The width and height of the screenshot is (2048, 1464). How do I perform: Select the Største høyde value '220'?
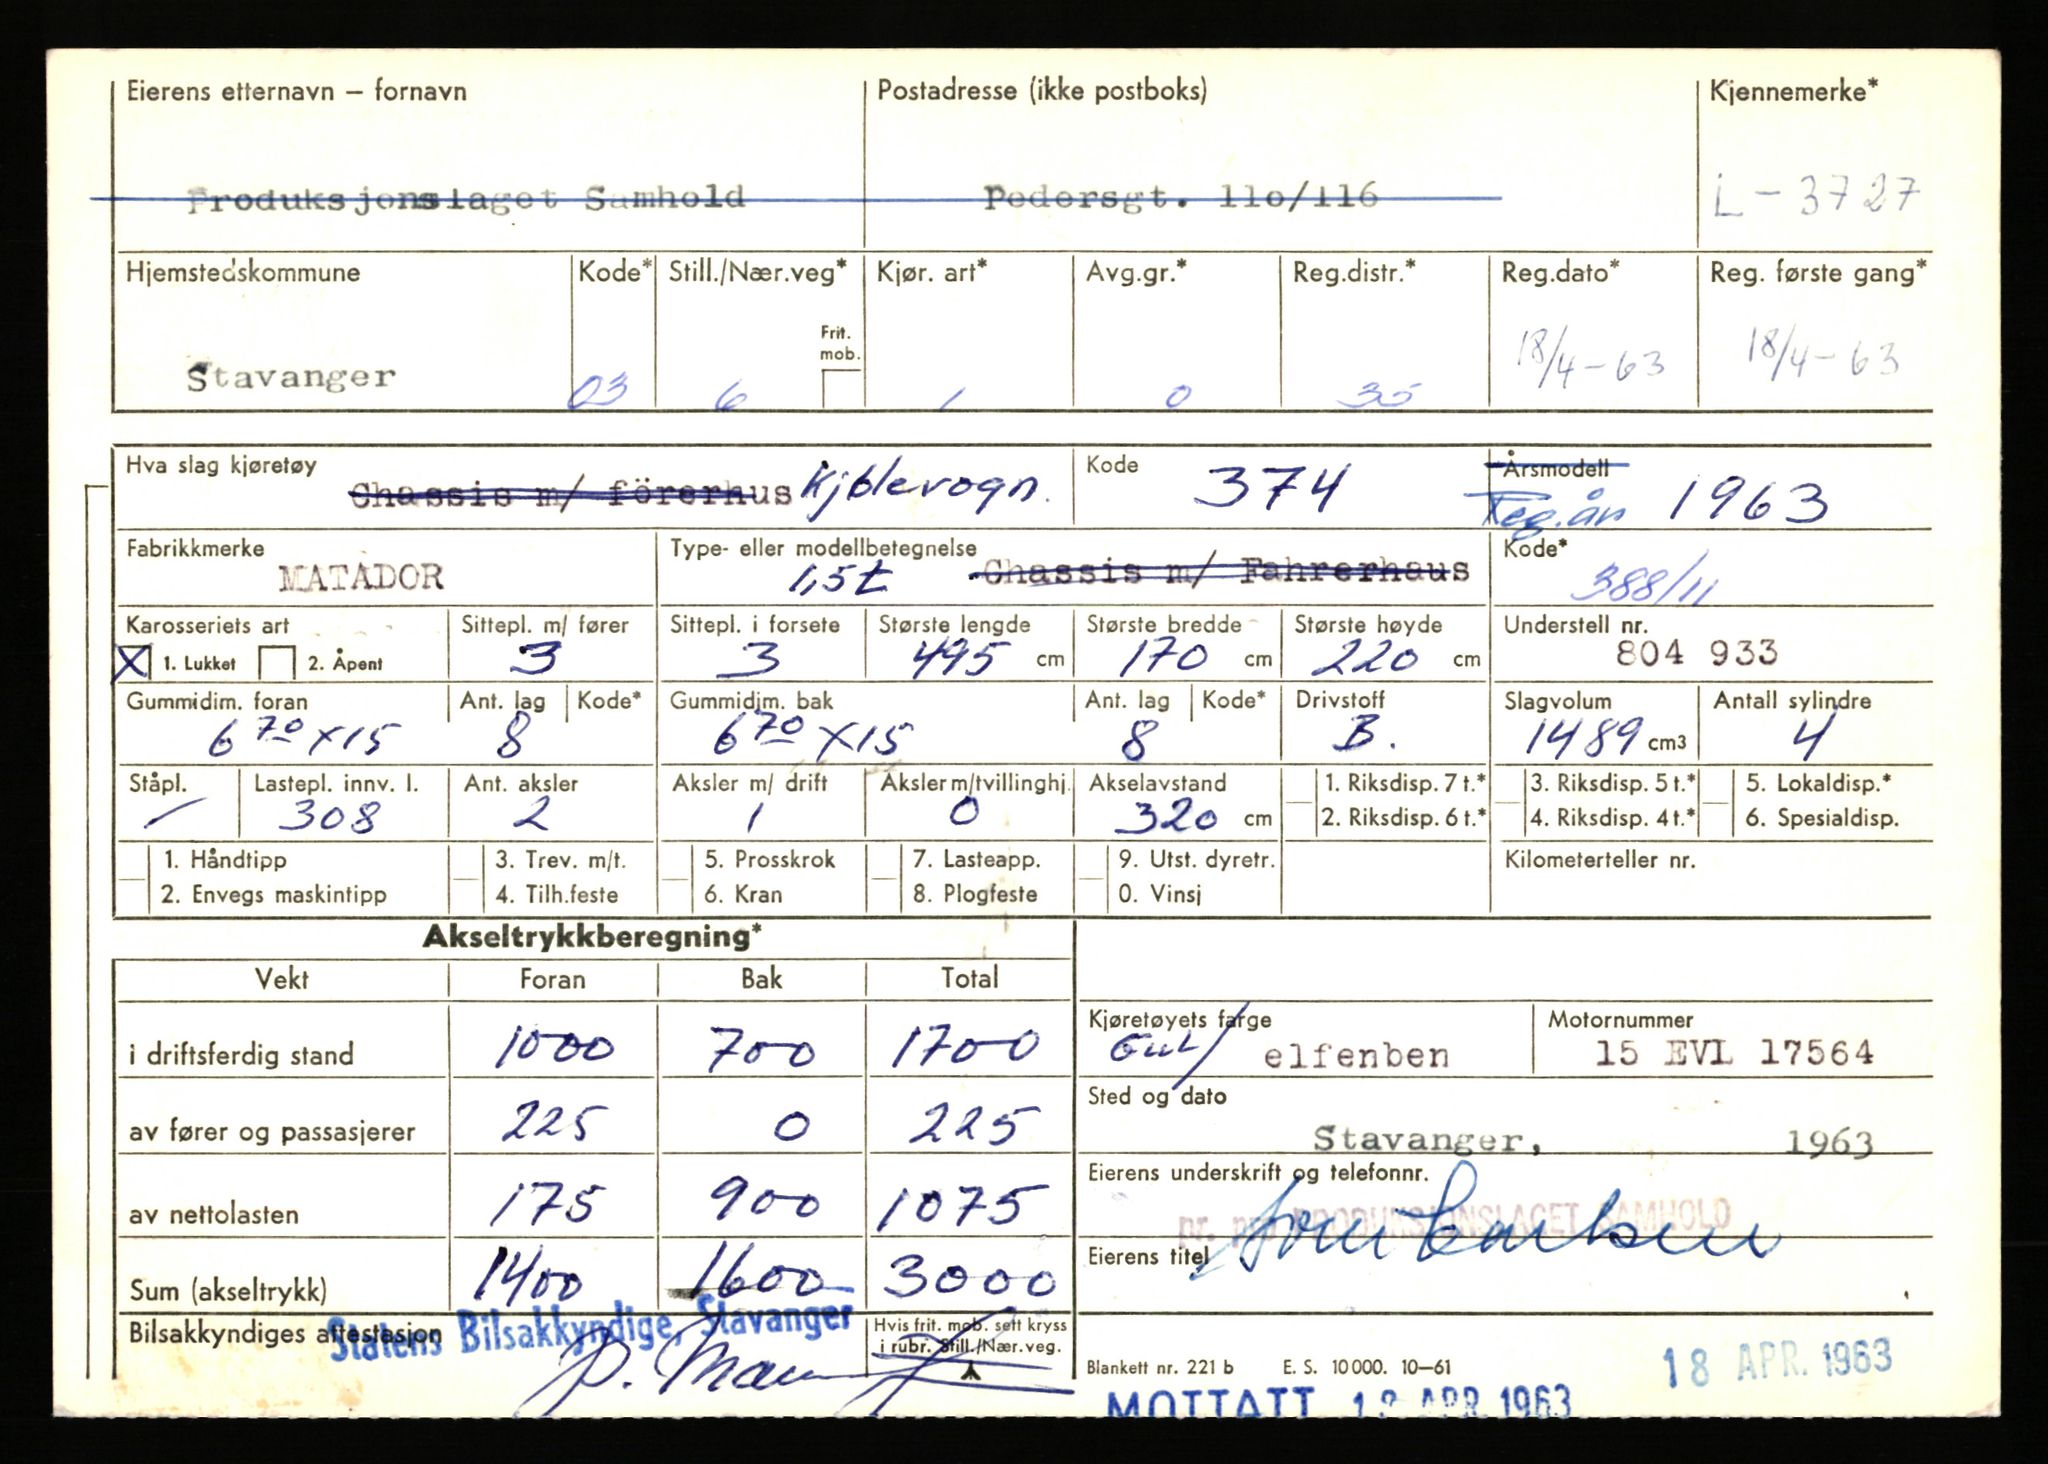pyautogui.click(x=1365, y=658)
